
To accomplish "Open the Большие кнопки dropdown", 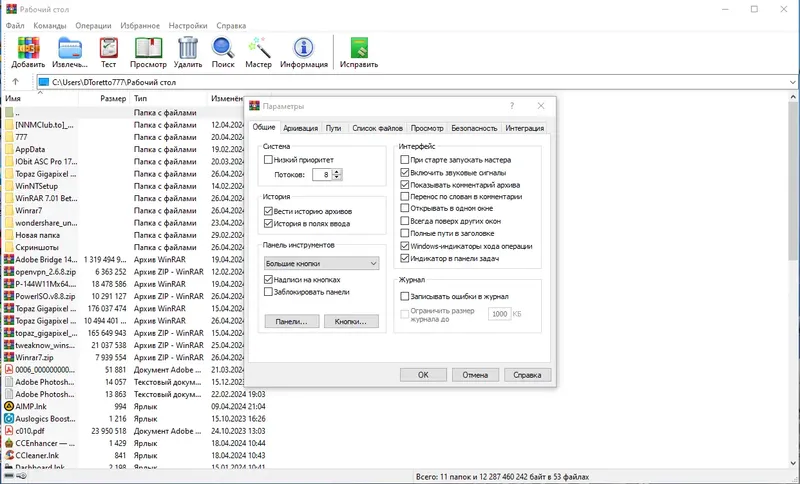I will pos(321,263).
